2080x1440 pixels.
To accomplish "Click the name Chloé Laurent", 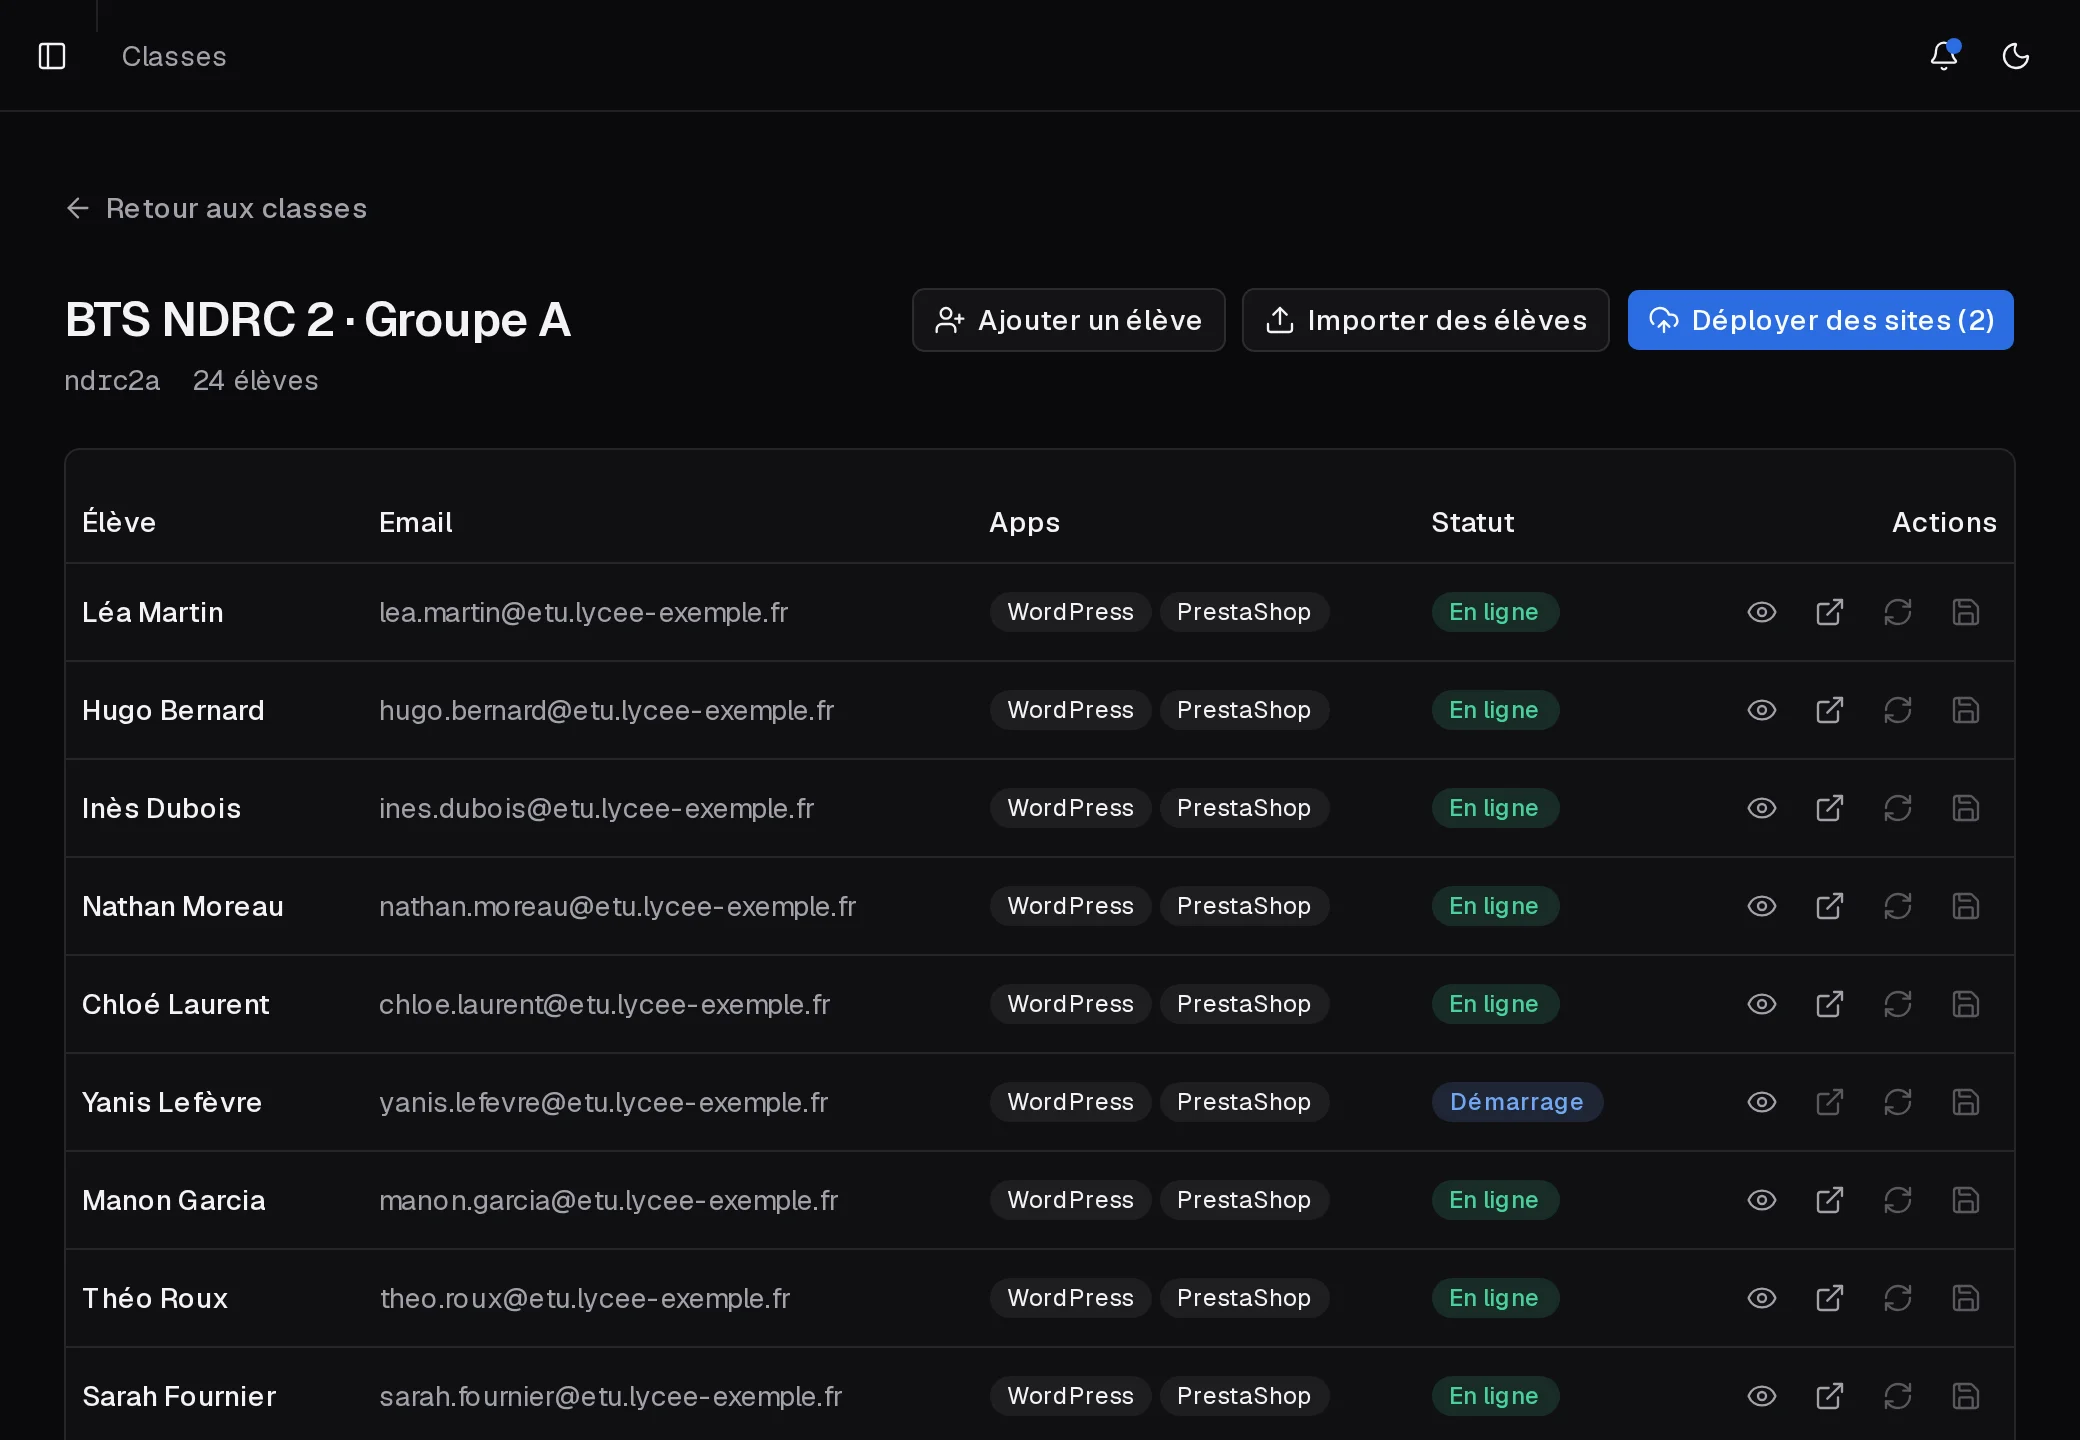I will (x=176, y=1004).
